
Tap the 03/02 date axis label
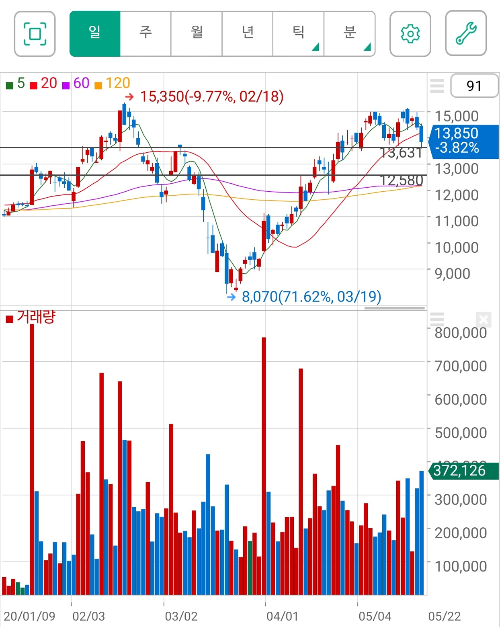[181, 616]
